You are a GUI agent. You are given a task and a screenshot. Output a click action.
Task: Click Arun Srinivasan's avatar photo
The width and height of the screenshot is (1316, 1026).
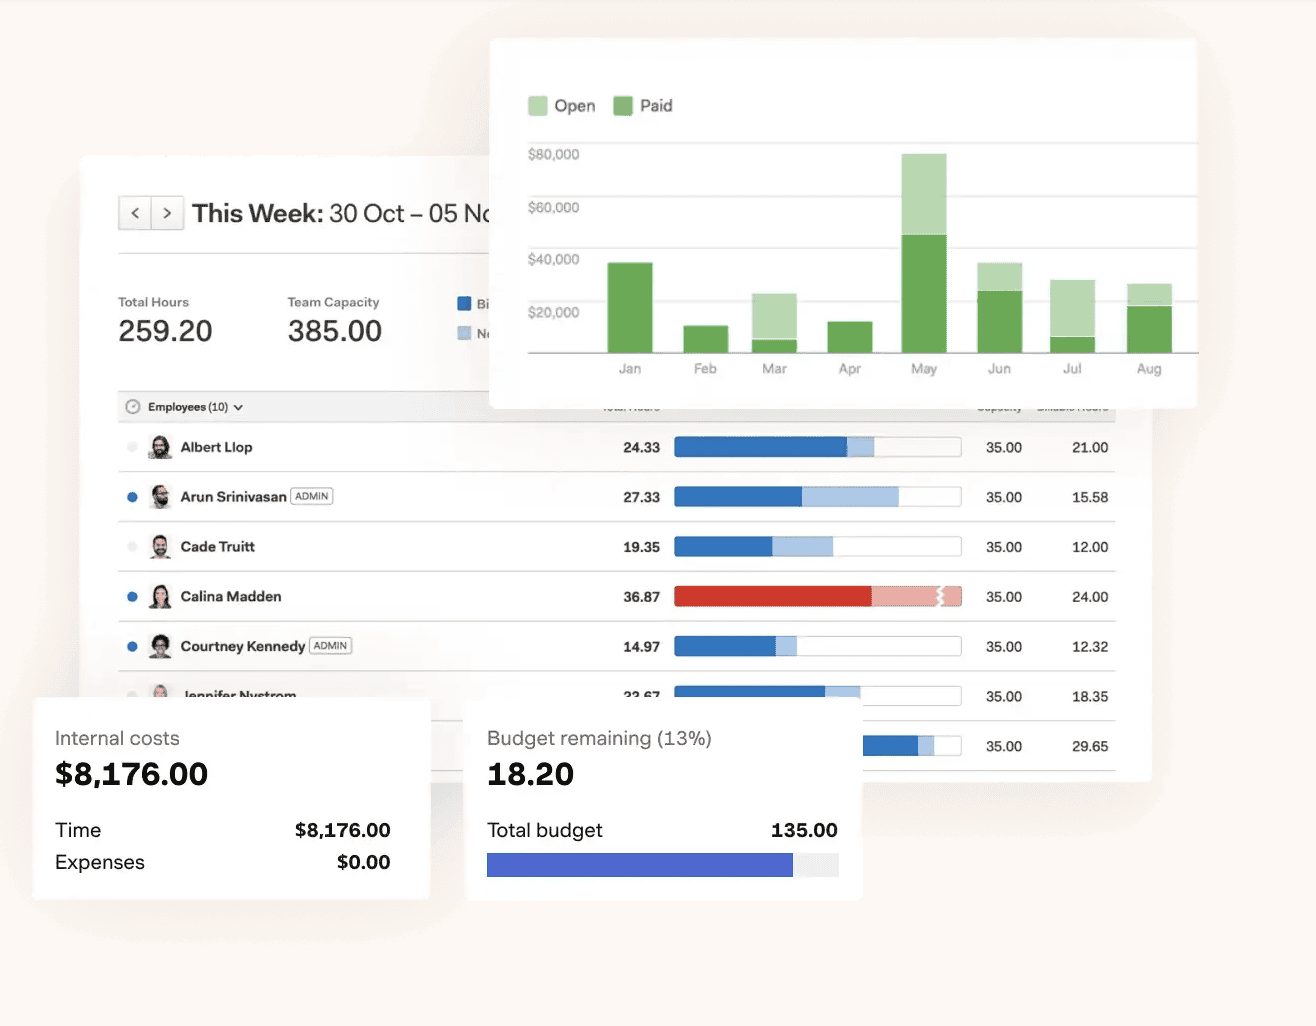click(x=160, y=497)
